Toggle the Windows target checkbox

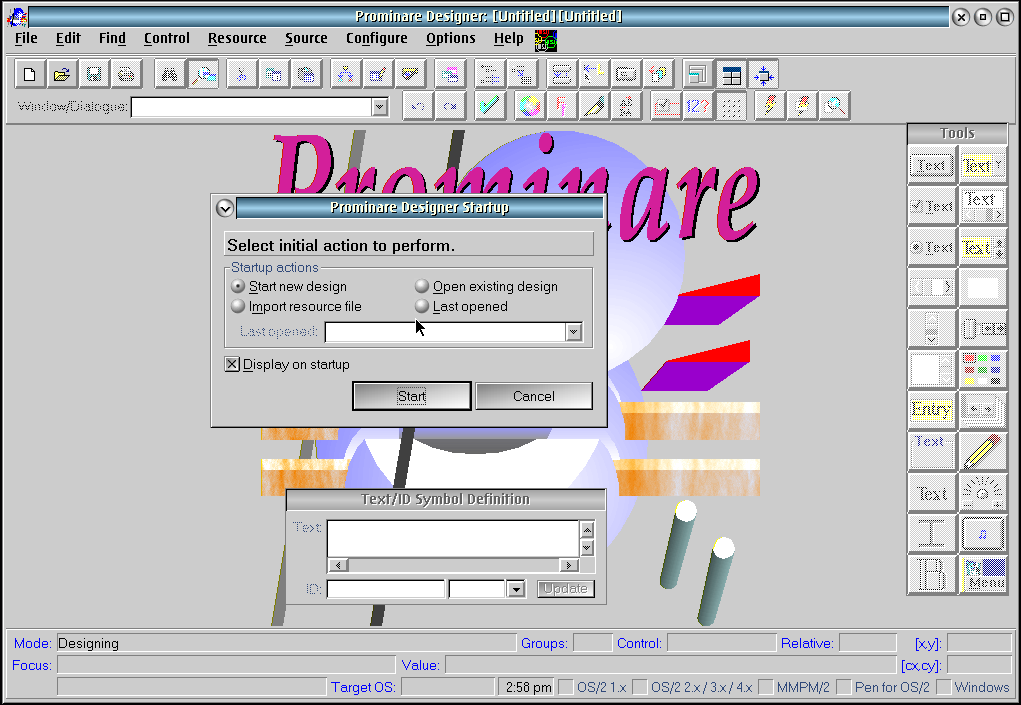click(x=944, y=687)
